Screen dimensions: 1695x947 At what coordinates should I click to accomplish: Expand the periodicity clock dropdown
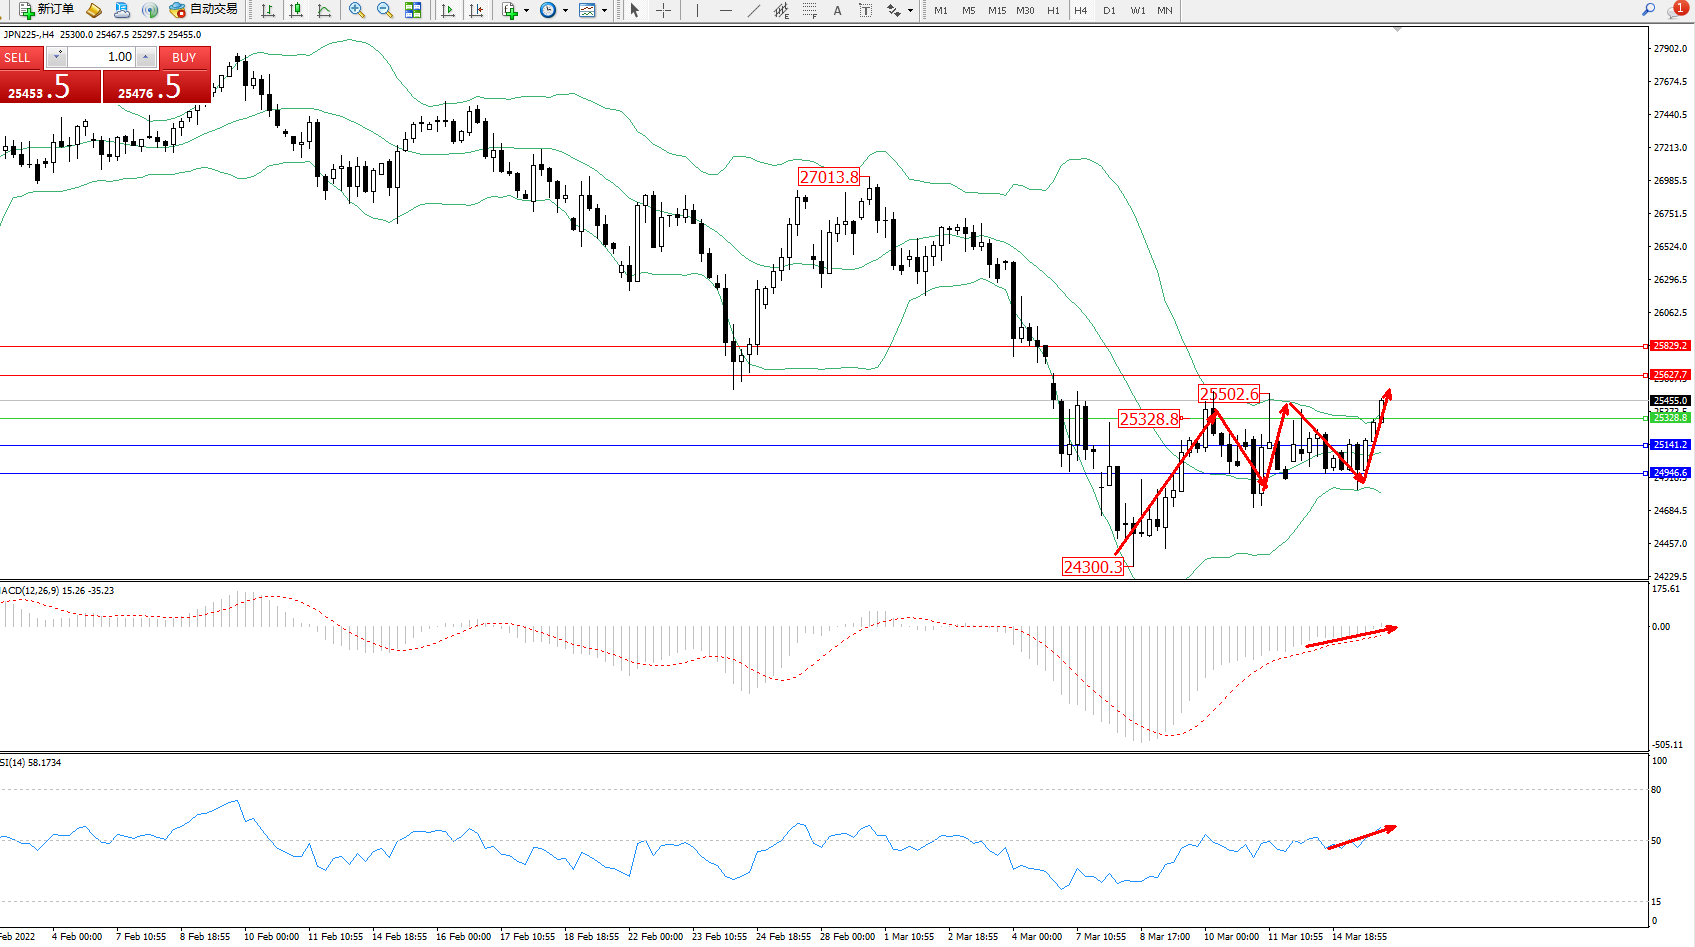pyautogui.click(x=565, y=10)
